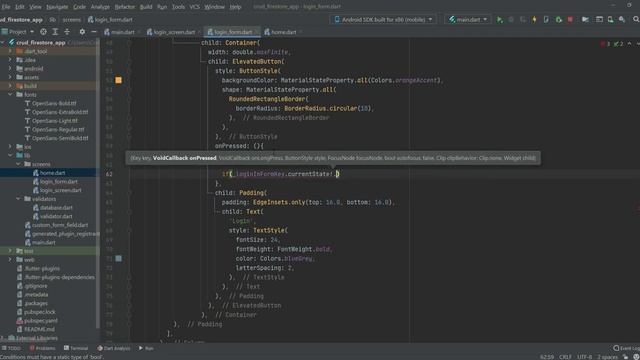Open Project panel settings gear
The image size is (640, 360).
point(82,31)
